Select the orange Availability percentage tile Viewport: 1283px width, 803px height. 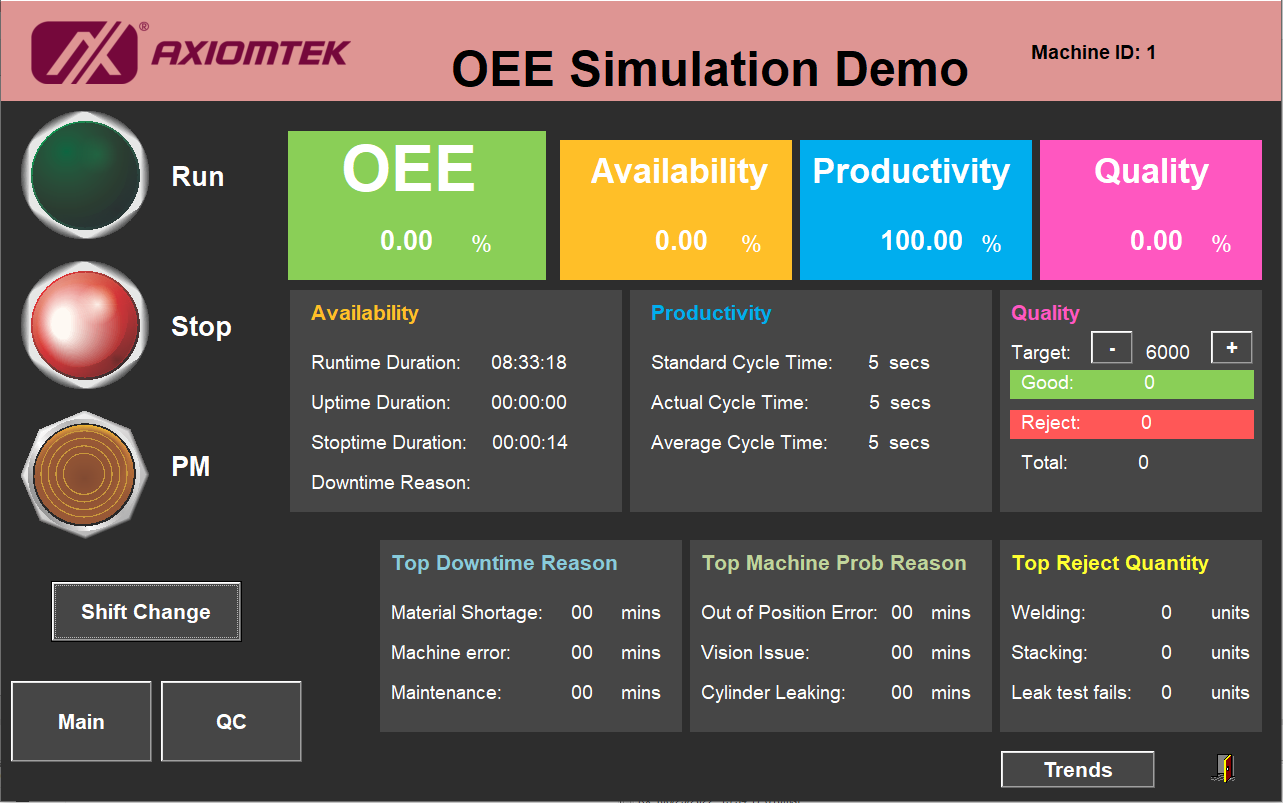(x=675, y=209)
